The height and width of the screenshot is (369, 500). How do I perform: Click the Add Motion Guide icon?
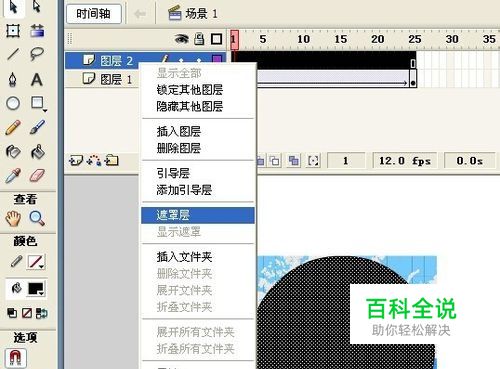point(94,161)
